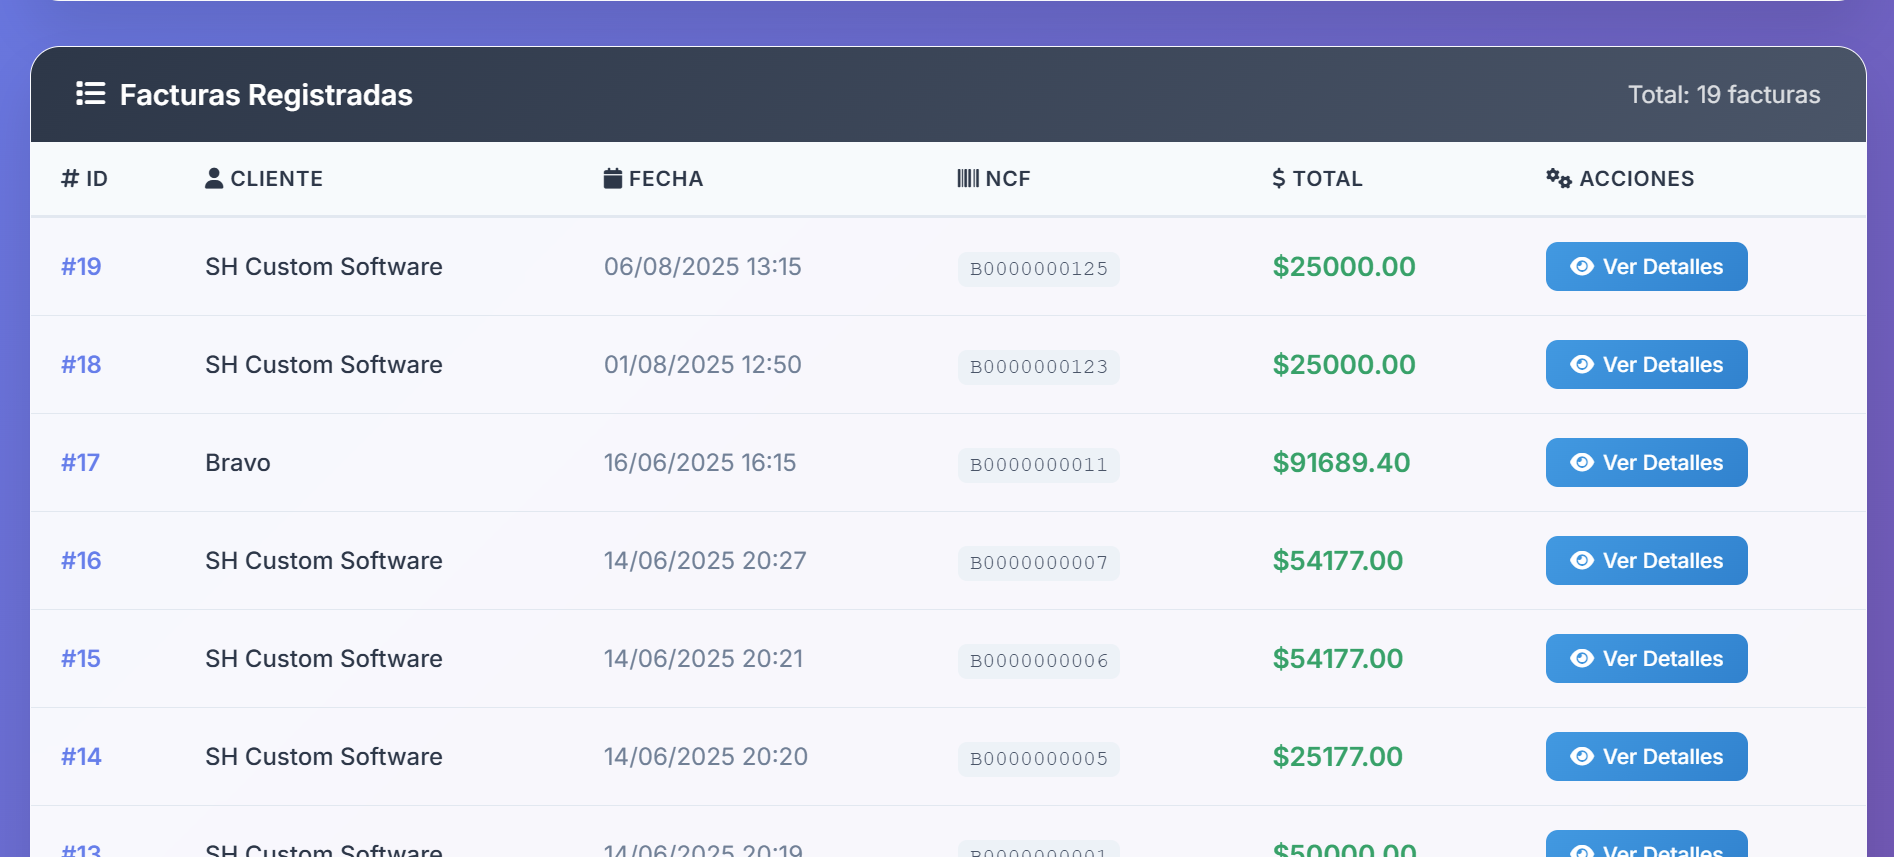Click invoice ID #17

[80, 463]
